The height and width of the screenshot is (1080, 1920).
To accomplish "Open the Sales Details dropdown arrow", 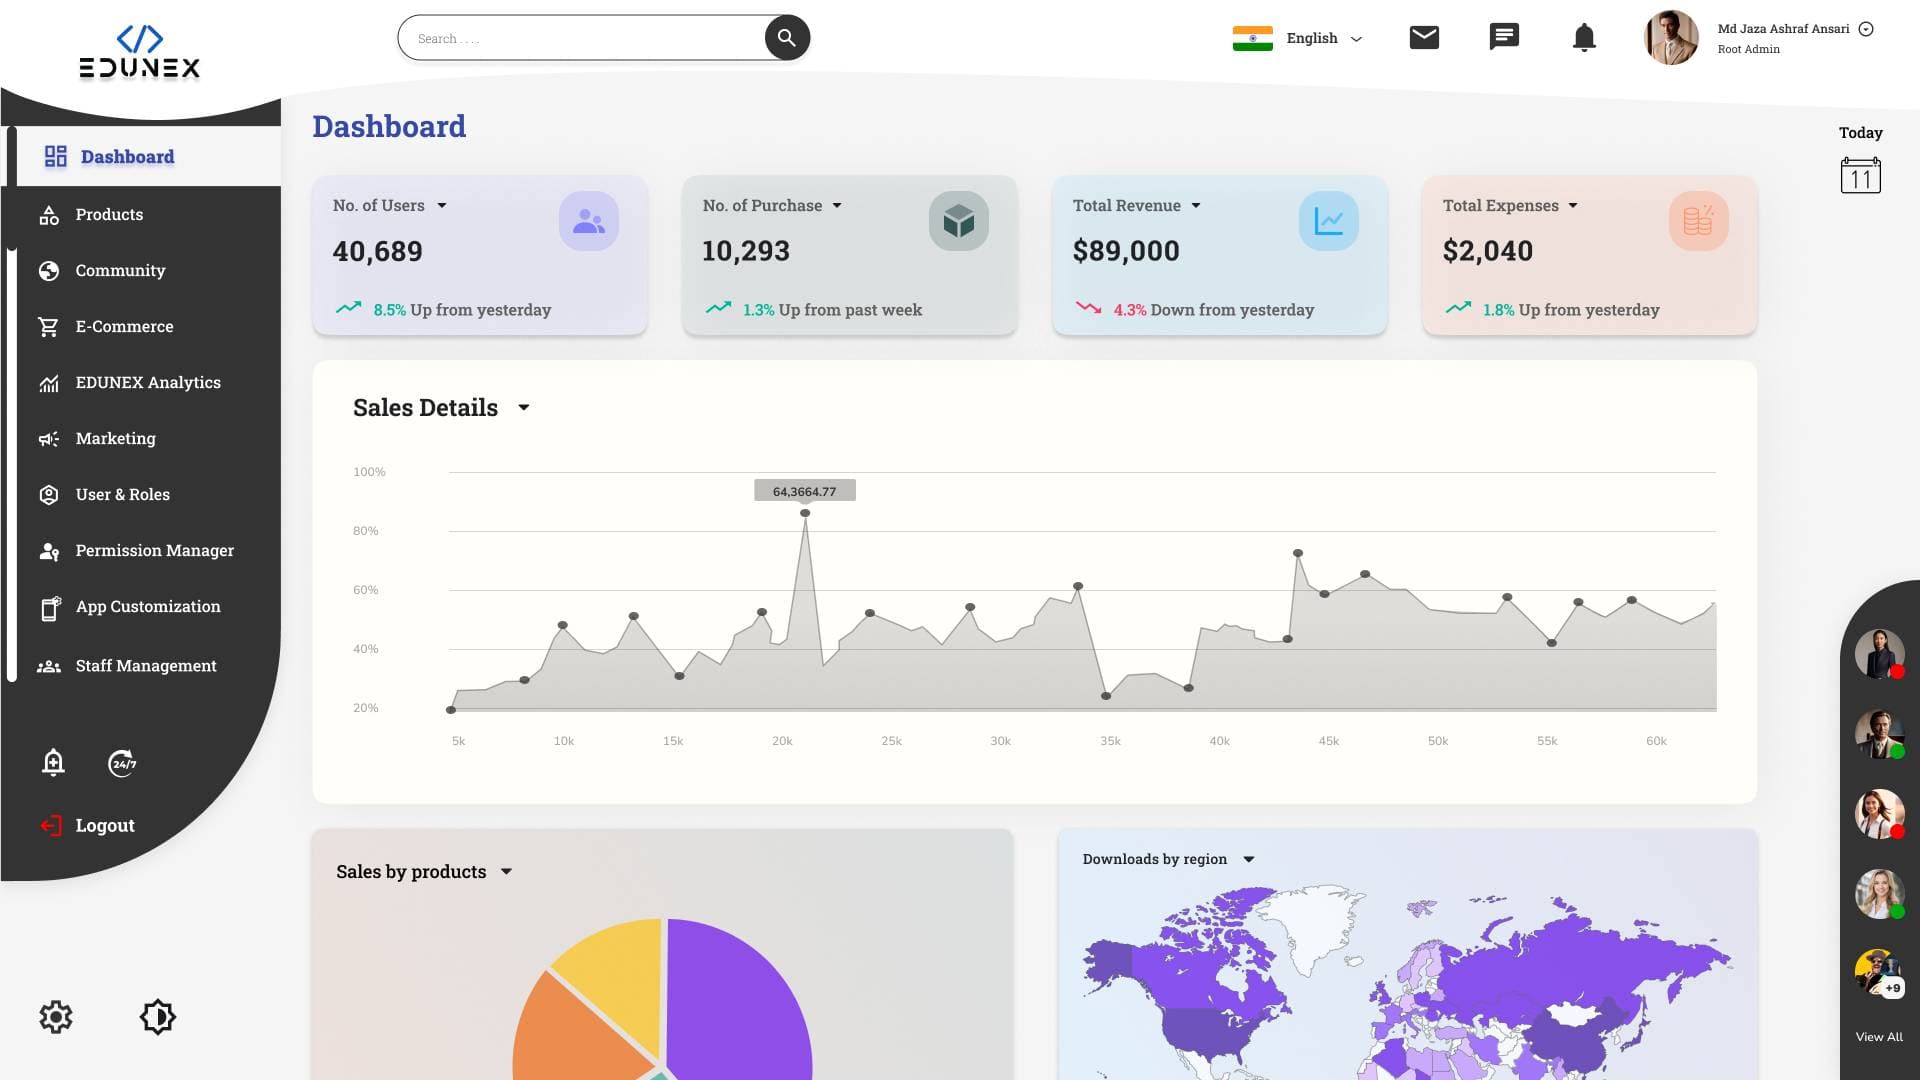I will (x=524, y=408).
